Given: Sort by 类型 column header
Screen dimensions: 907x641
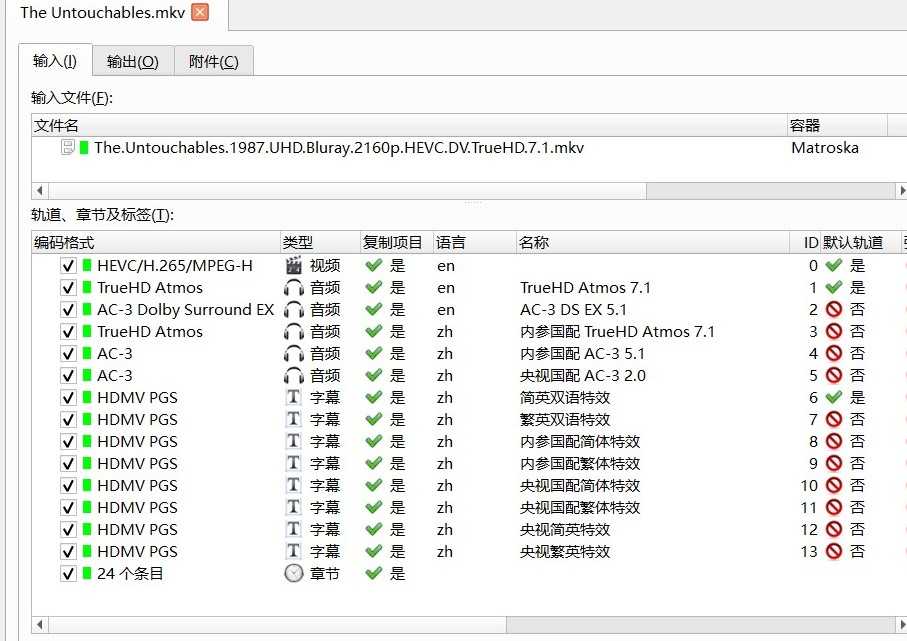Looking at the screenshot, I should click(320, 242).
